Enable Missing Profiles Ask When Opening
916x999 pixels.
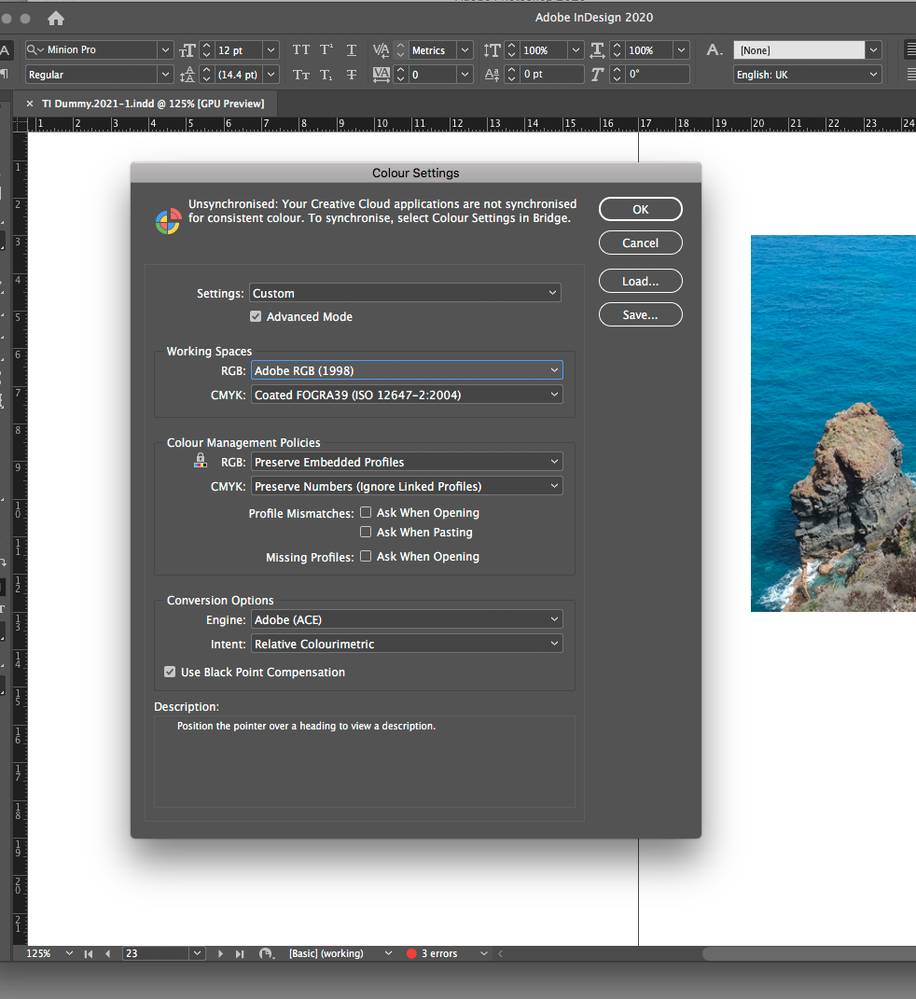pos(366,556)
